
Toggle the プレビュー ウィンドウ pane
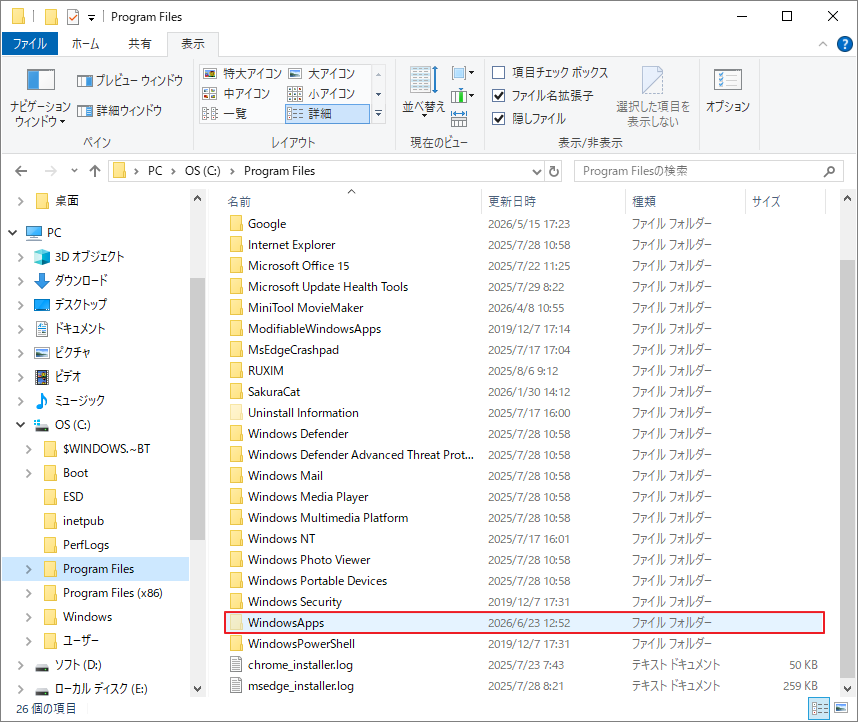coord(130,81)
